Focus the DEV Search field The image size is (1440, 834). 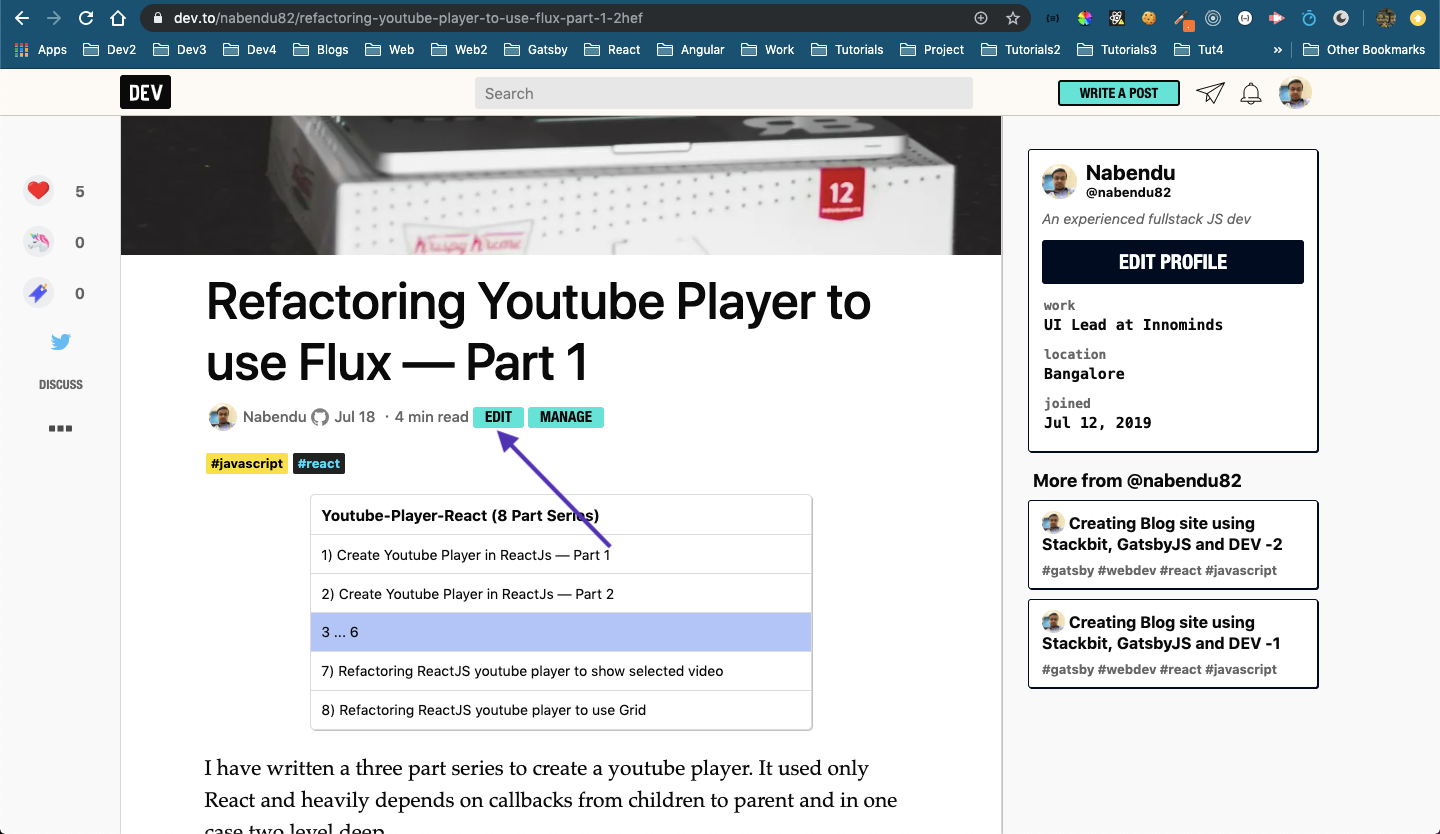tap(724, 93)
